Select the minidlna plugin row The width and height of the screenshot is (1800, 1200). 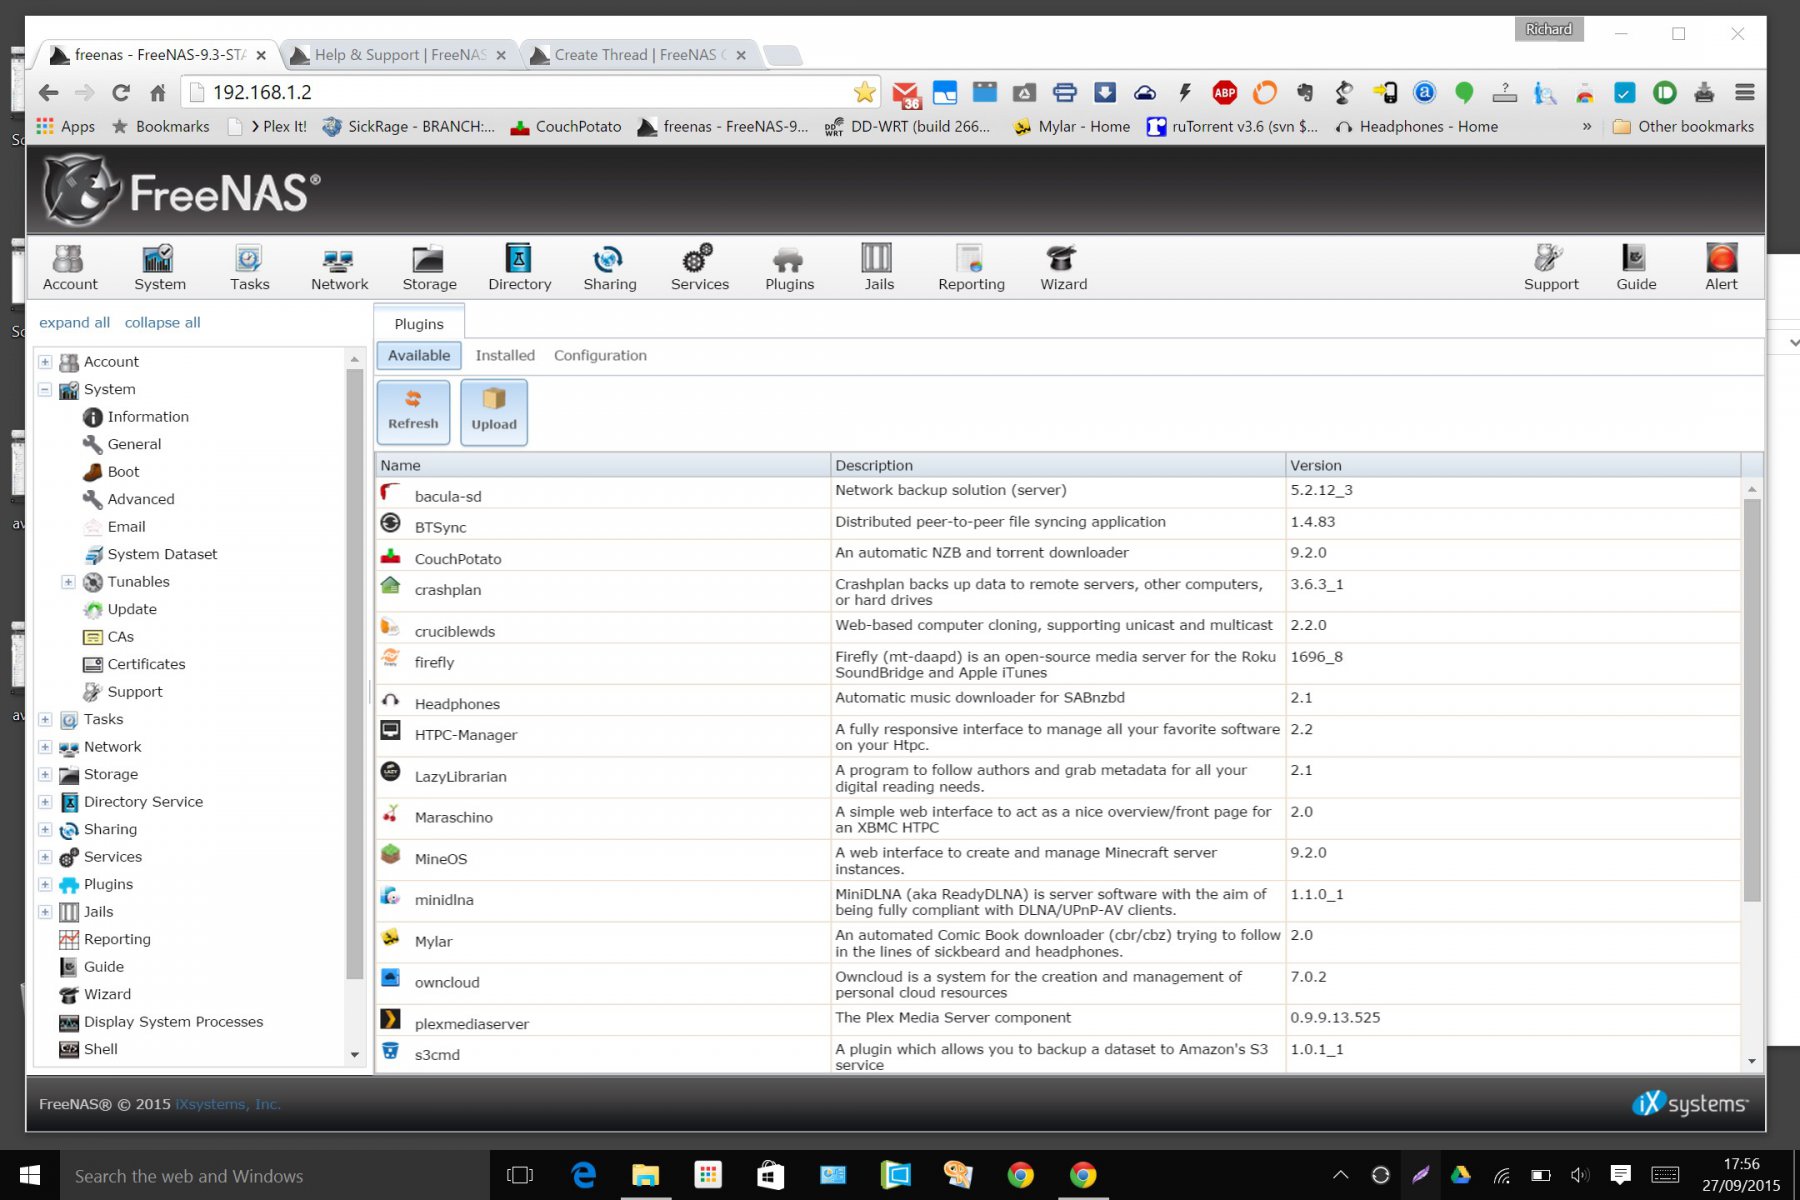pyautogui.click(x=1058, y=901)
